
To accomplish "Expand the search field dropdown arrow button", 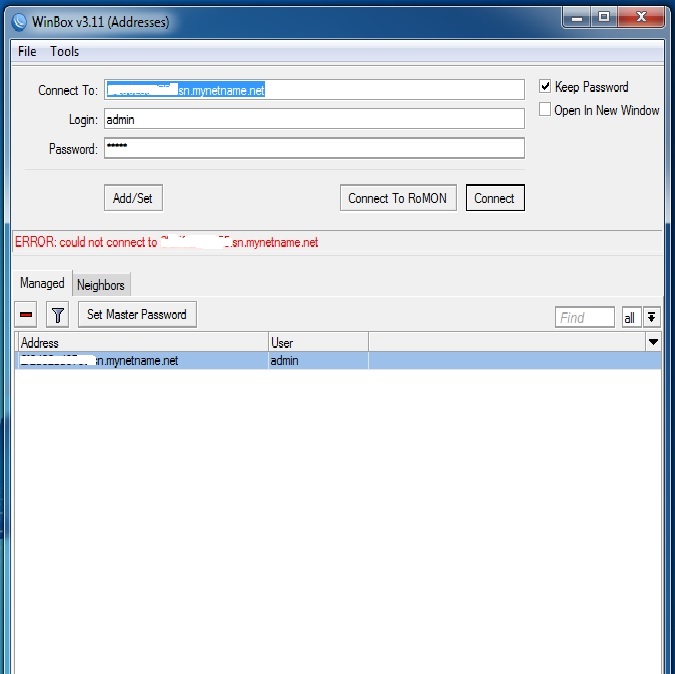I will click(x=652, y=318).
